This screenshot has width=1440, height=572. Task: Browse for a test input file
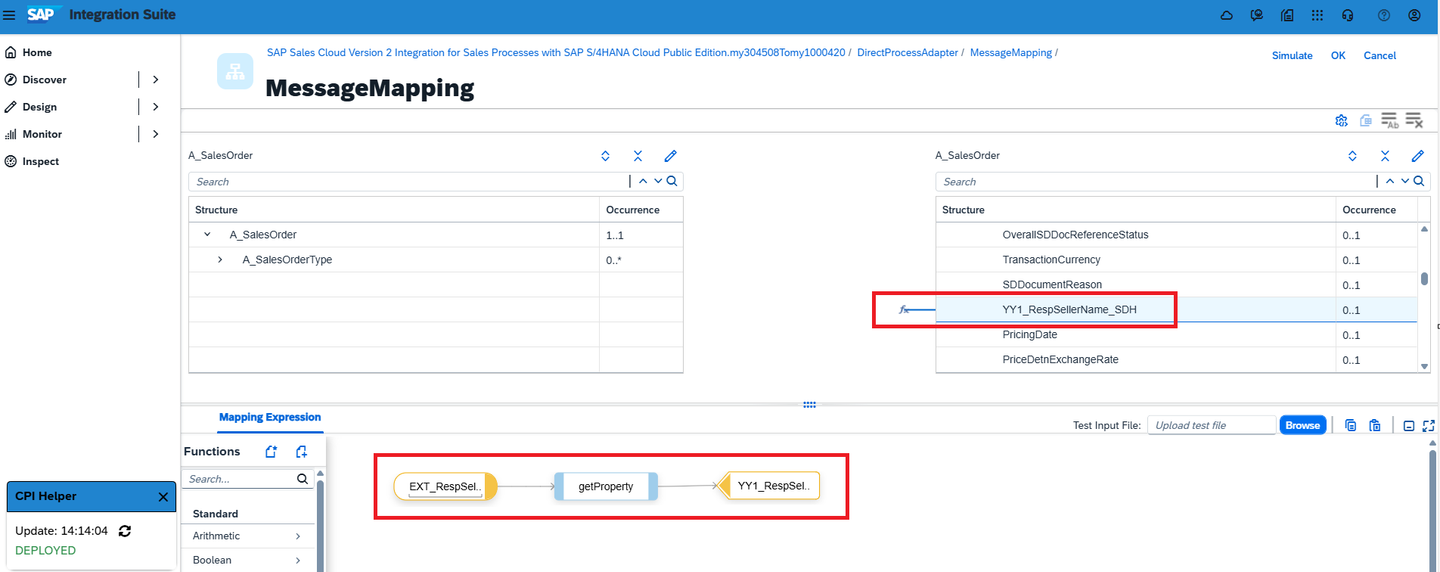1302,425
